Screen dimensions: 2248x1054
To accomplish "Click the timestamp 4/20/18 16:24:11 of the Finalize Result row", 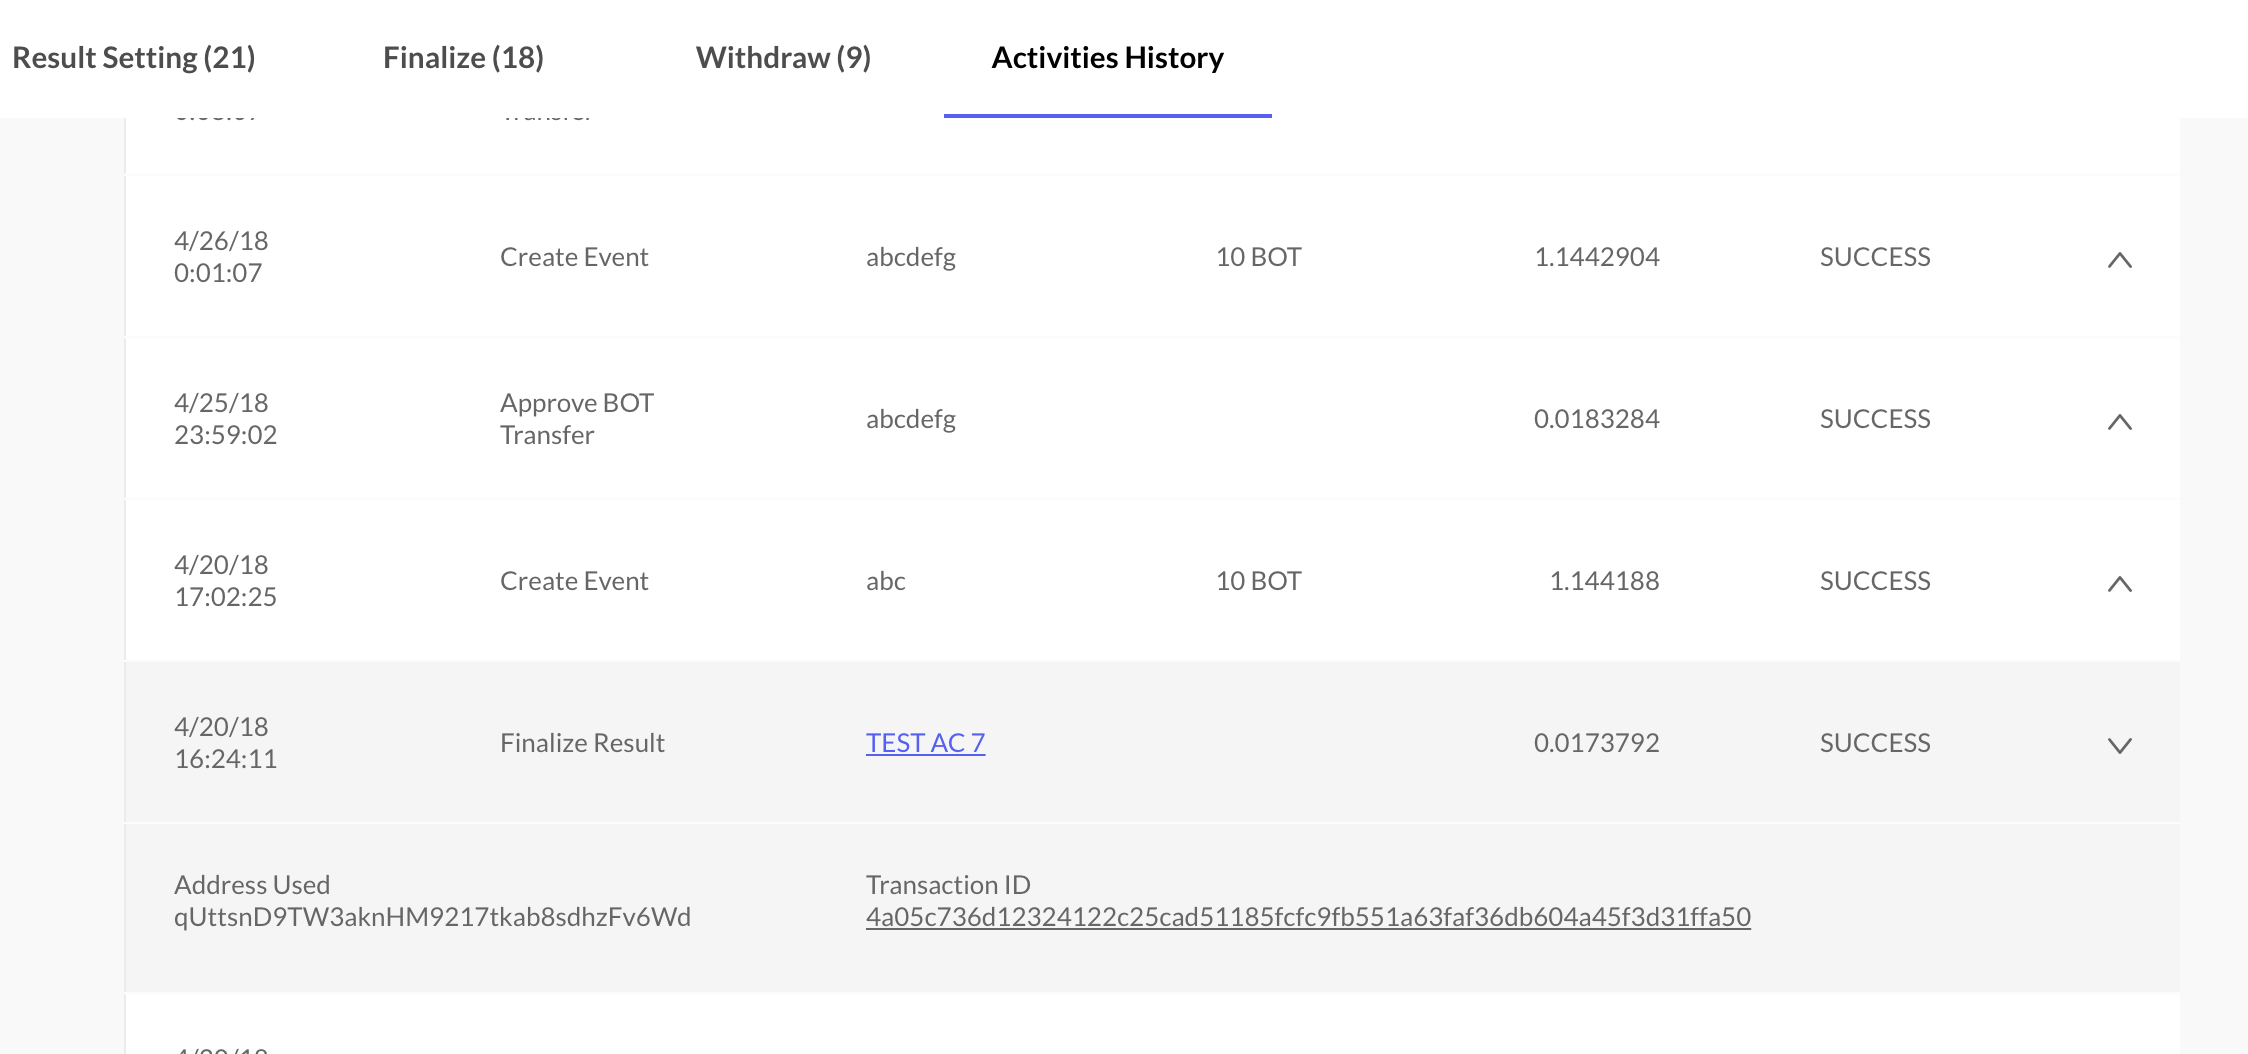I will click(226, 743).
